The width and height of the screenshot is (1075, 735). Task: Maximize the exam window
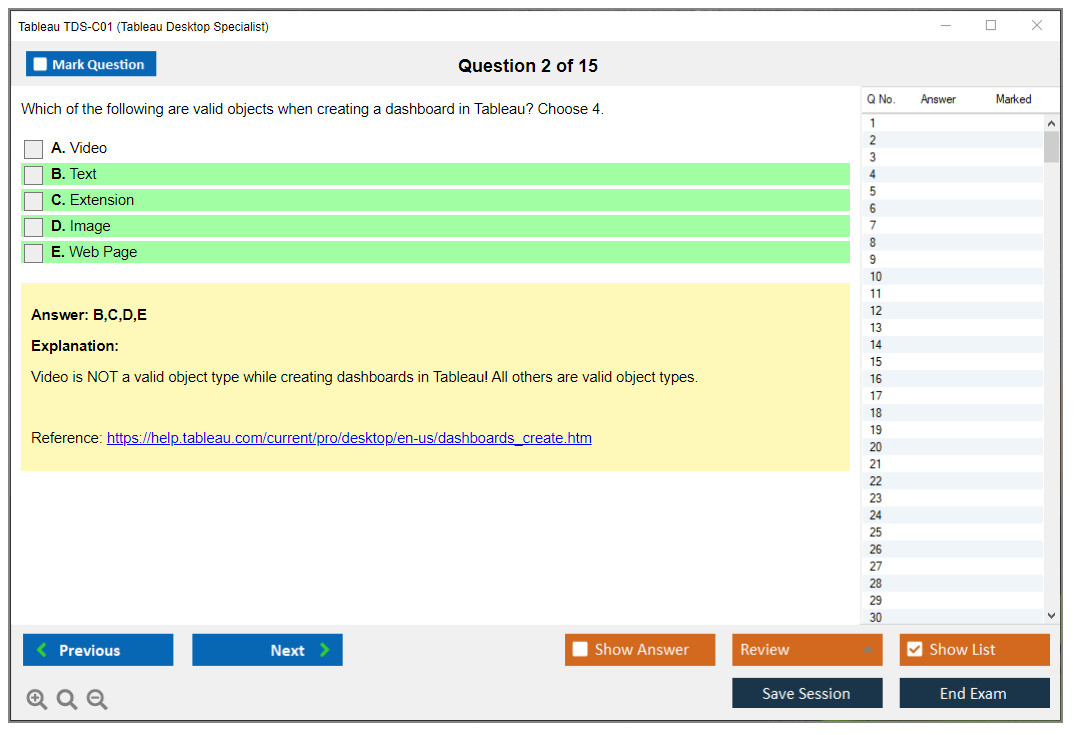click(x=991, y=26)
